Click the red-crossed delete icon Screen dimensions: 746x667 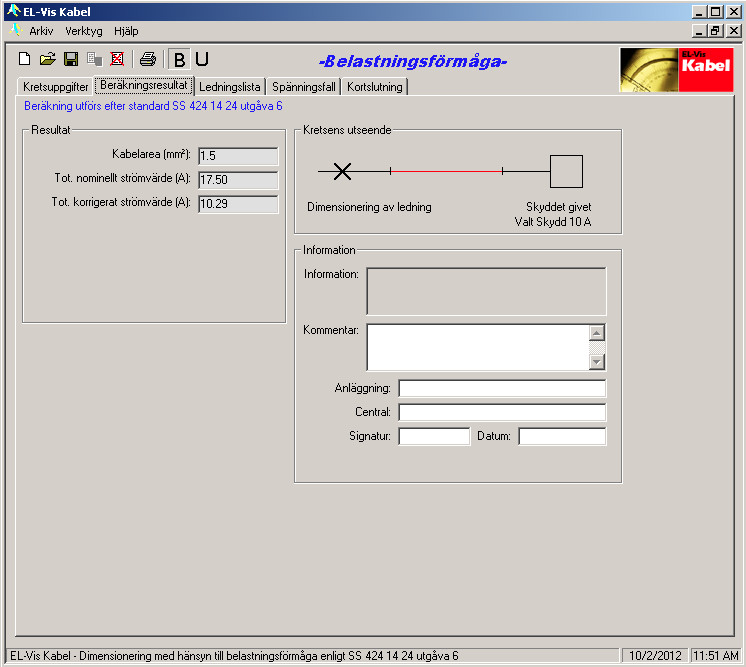tap(117, 59)
